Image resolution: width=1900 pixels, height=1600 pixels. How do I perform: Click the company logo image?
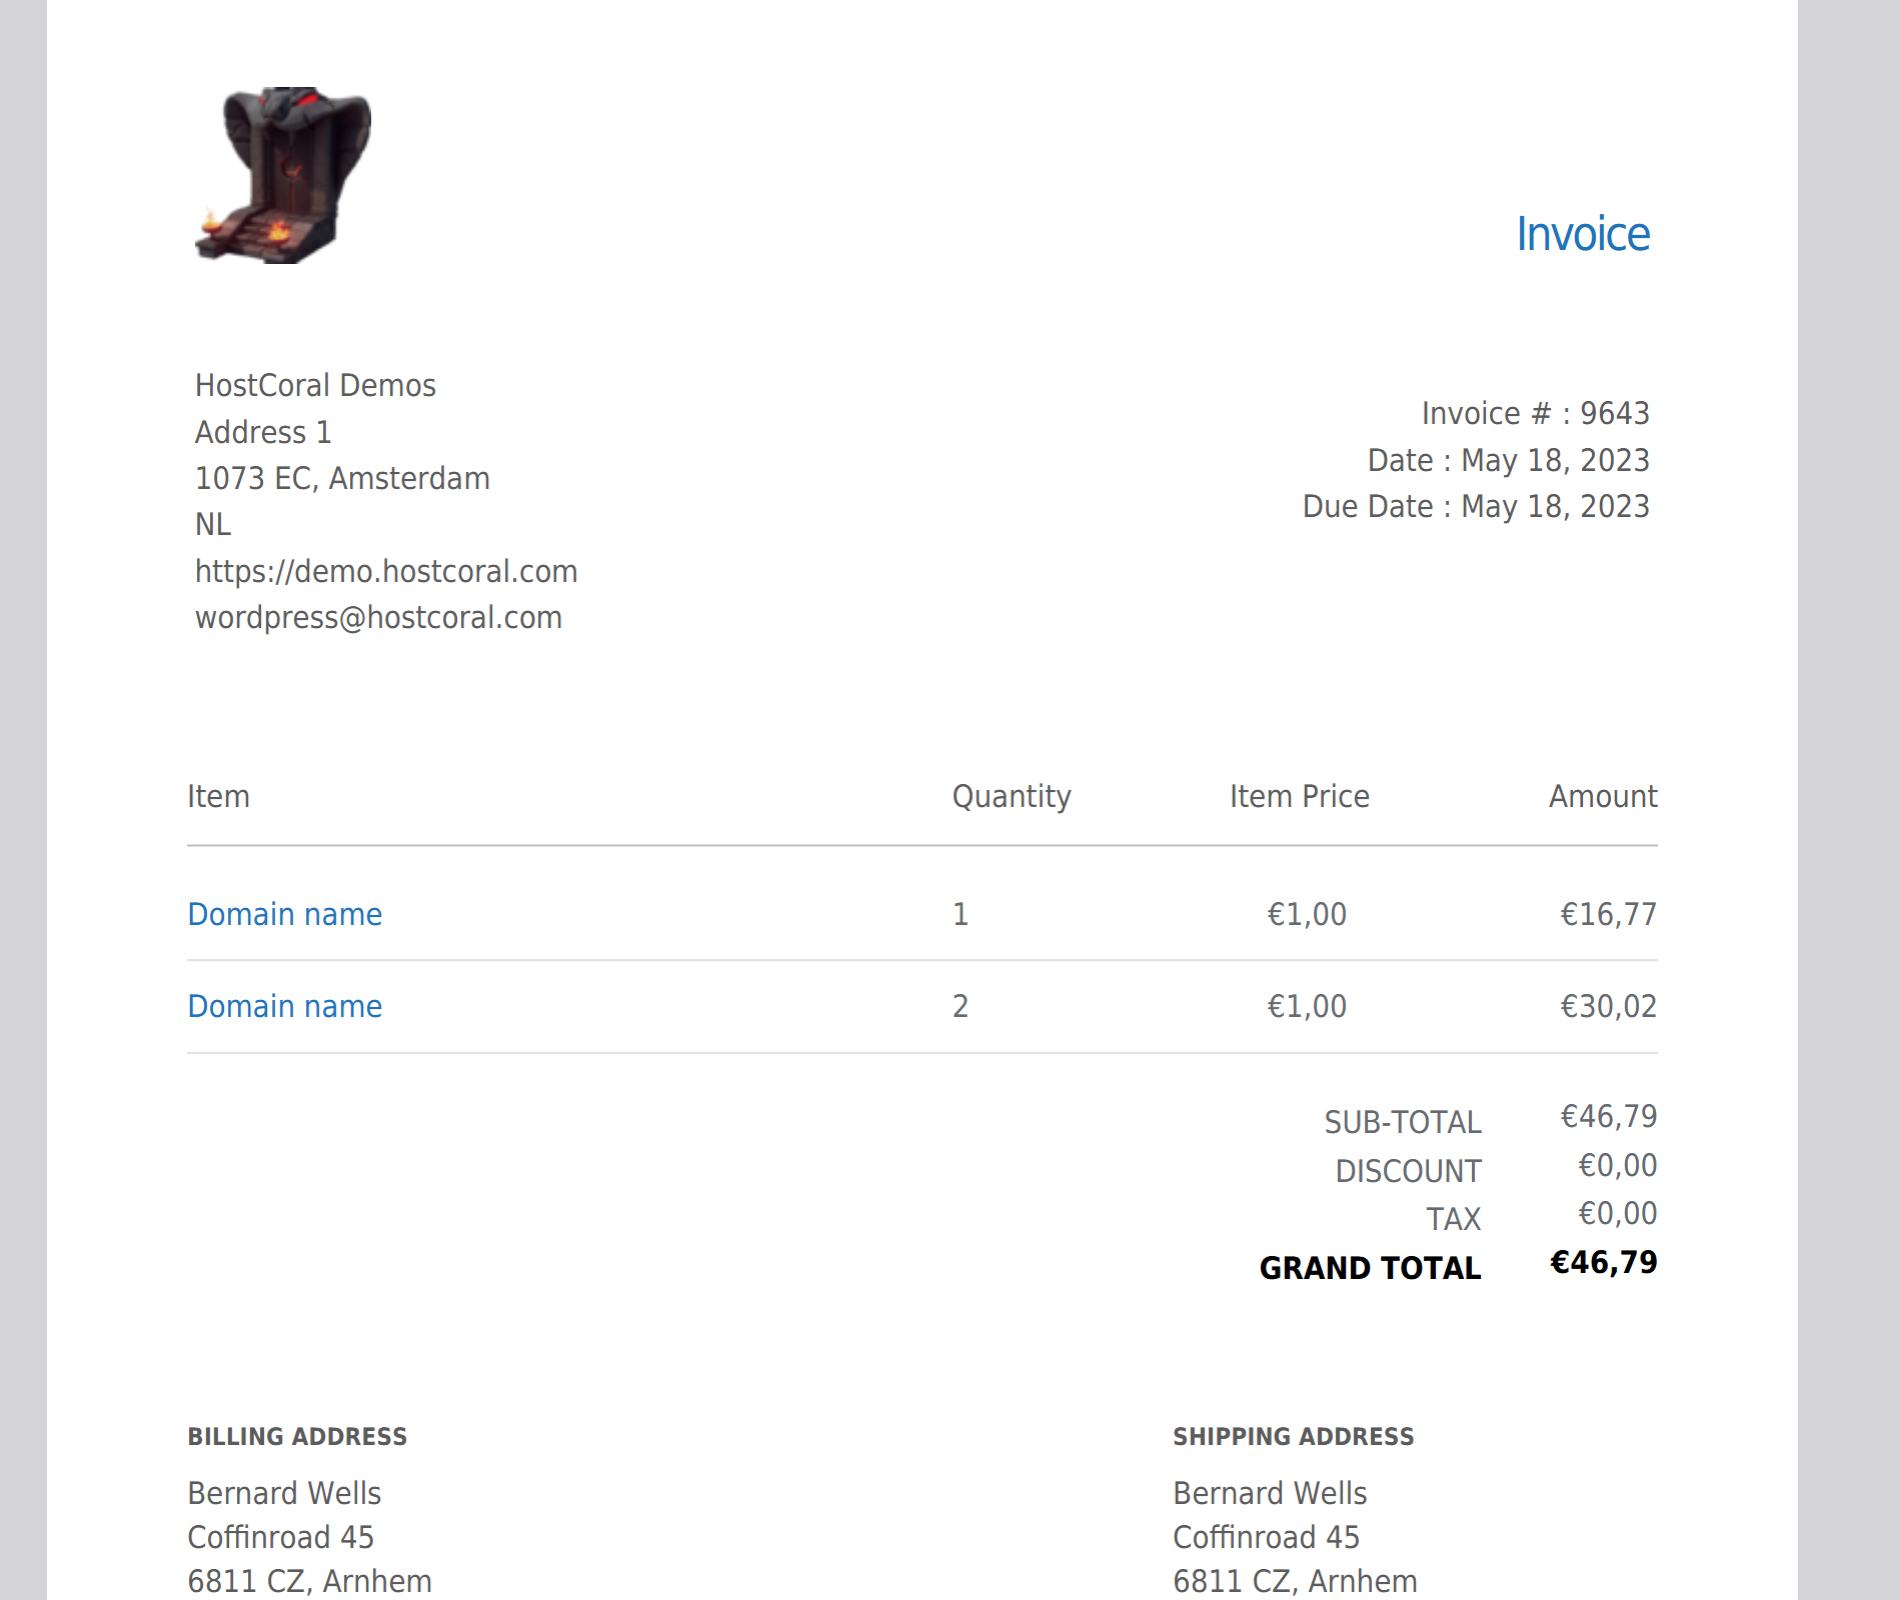click(283, 176)
